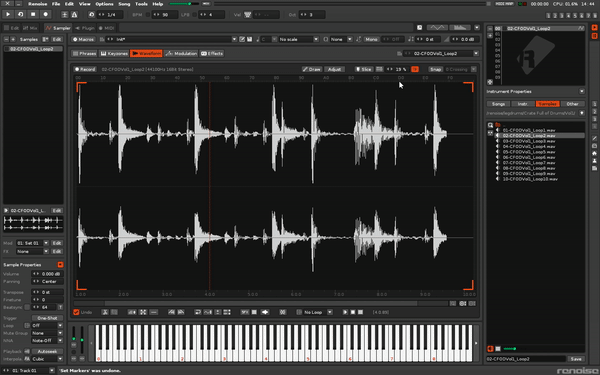Open the NNA Note-Off dropdown

point(47,341)
